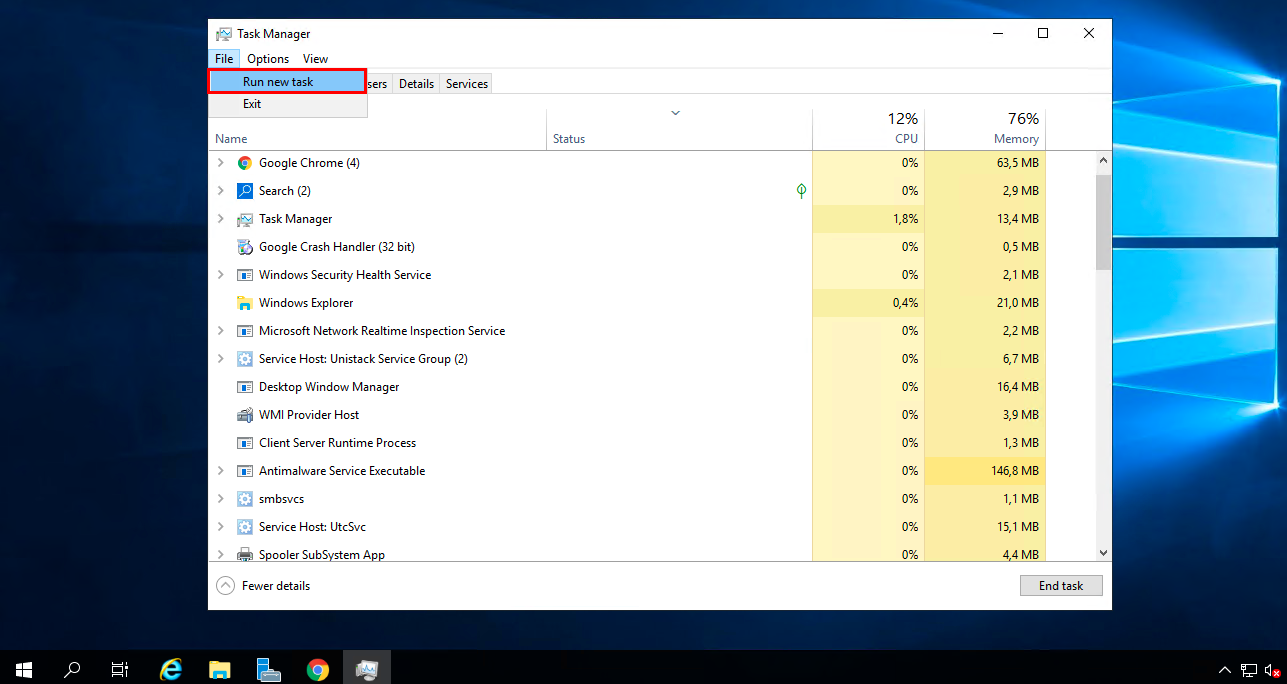The image size is (1287, 684).
Task: Expand the Task Manager process row
Action: pyautogui.click(x=221, y=219)
